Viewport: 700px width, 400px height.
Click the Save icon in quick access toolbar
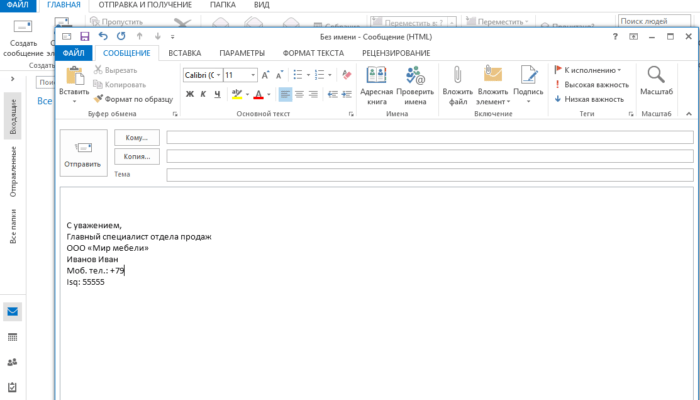(x=84, y=37)
